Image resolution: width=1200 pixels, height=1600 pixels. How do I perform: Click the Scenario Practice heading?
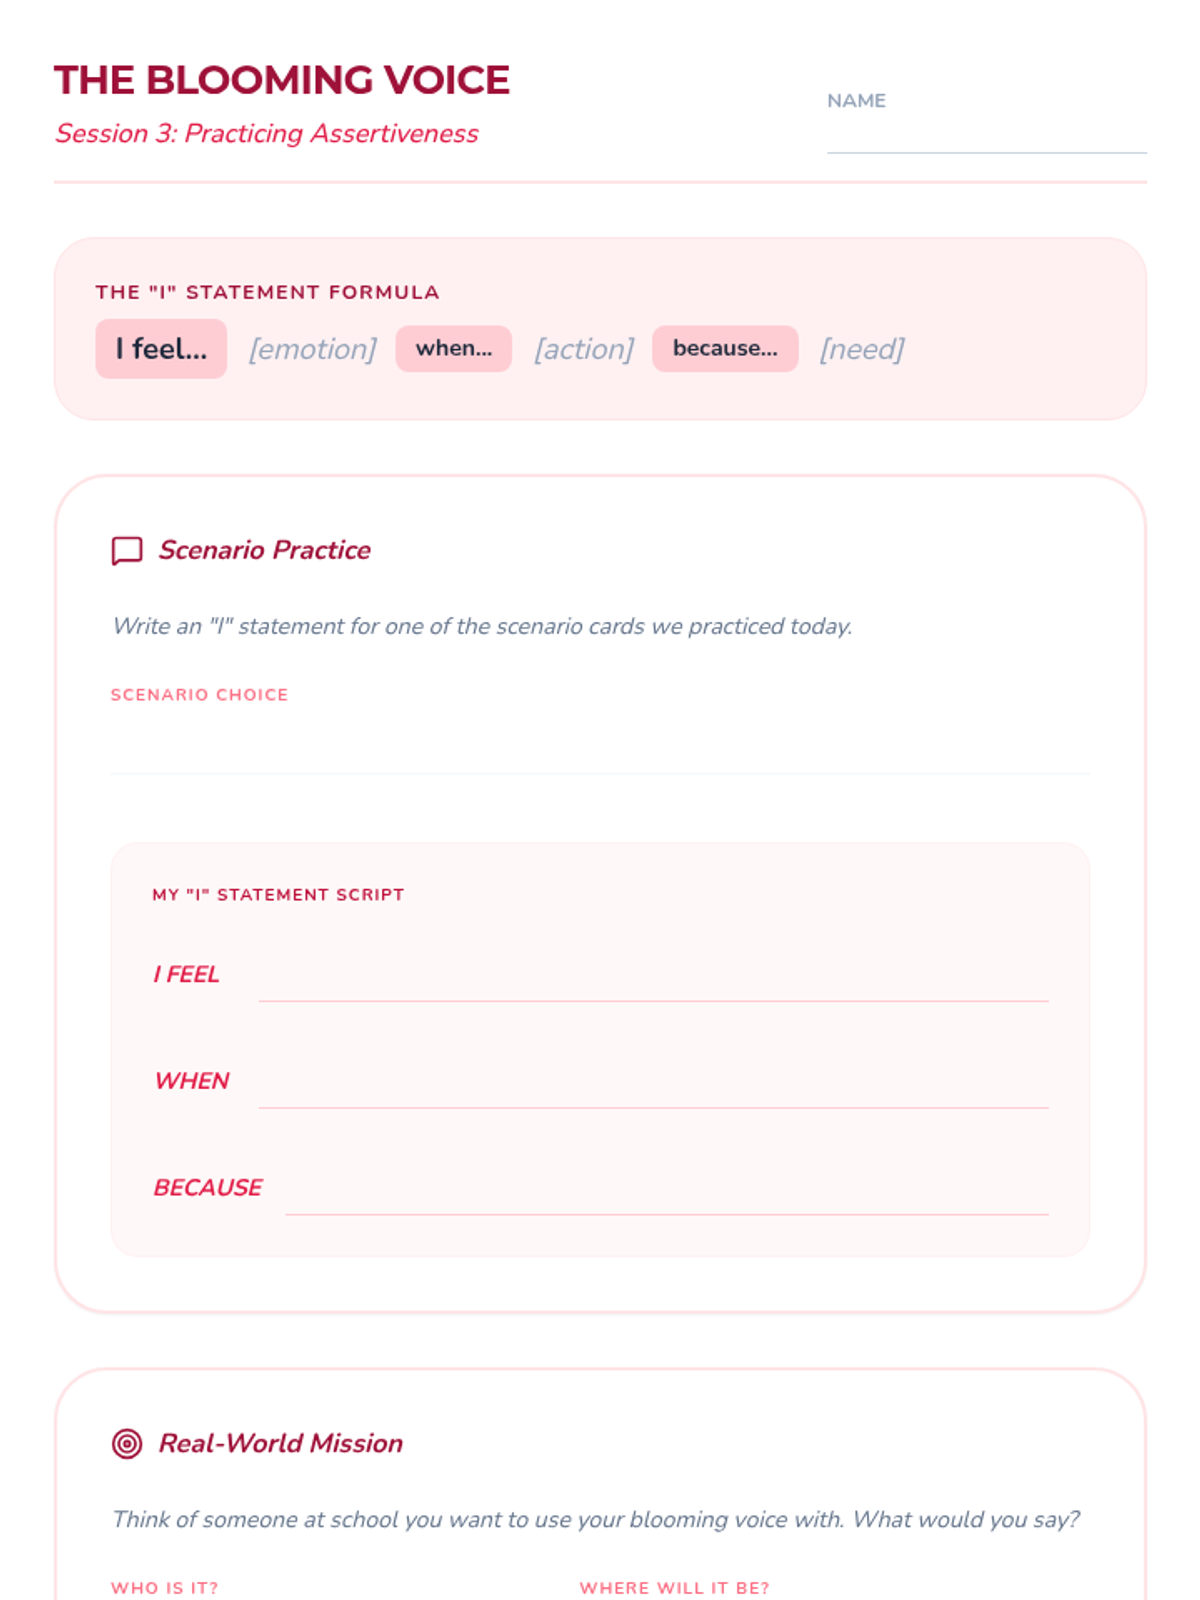coord(265,550)
